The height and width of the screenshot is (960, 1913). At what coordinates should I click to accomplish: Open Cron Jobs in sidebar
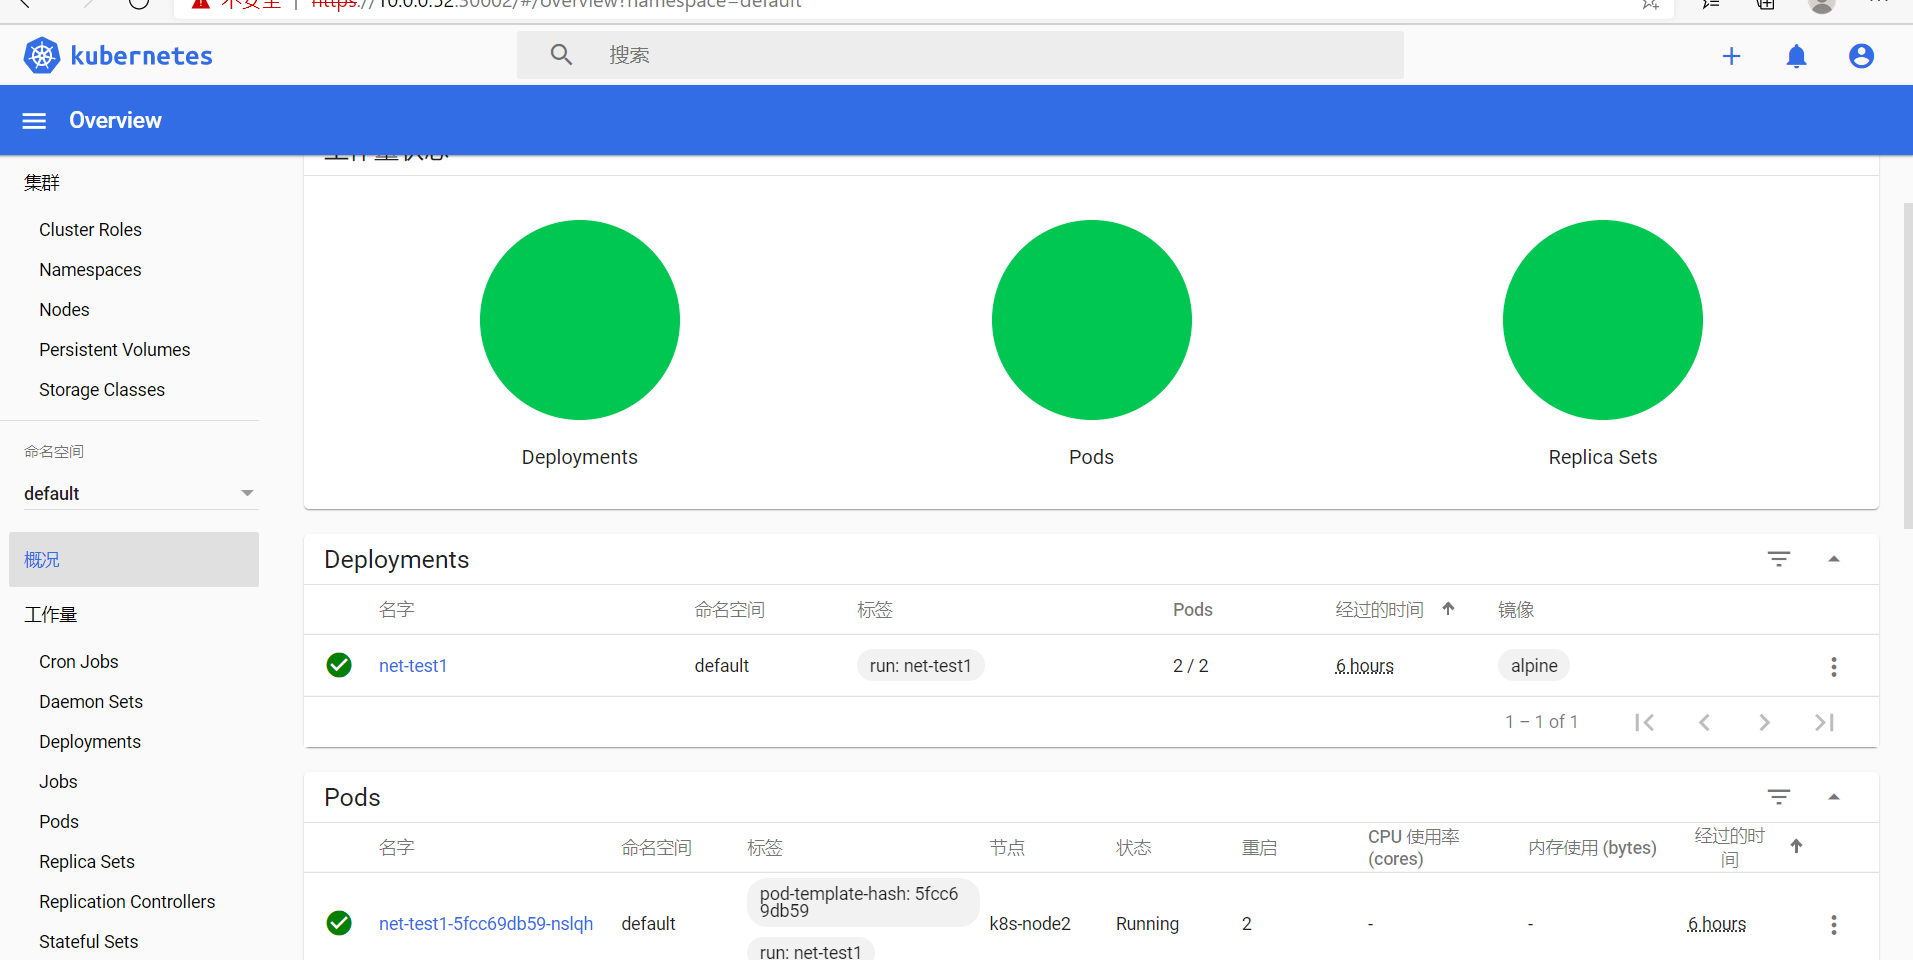tap(78, 662)
